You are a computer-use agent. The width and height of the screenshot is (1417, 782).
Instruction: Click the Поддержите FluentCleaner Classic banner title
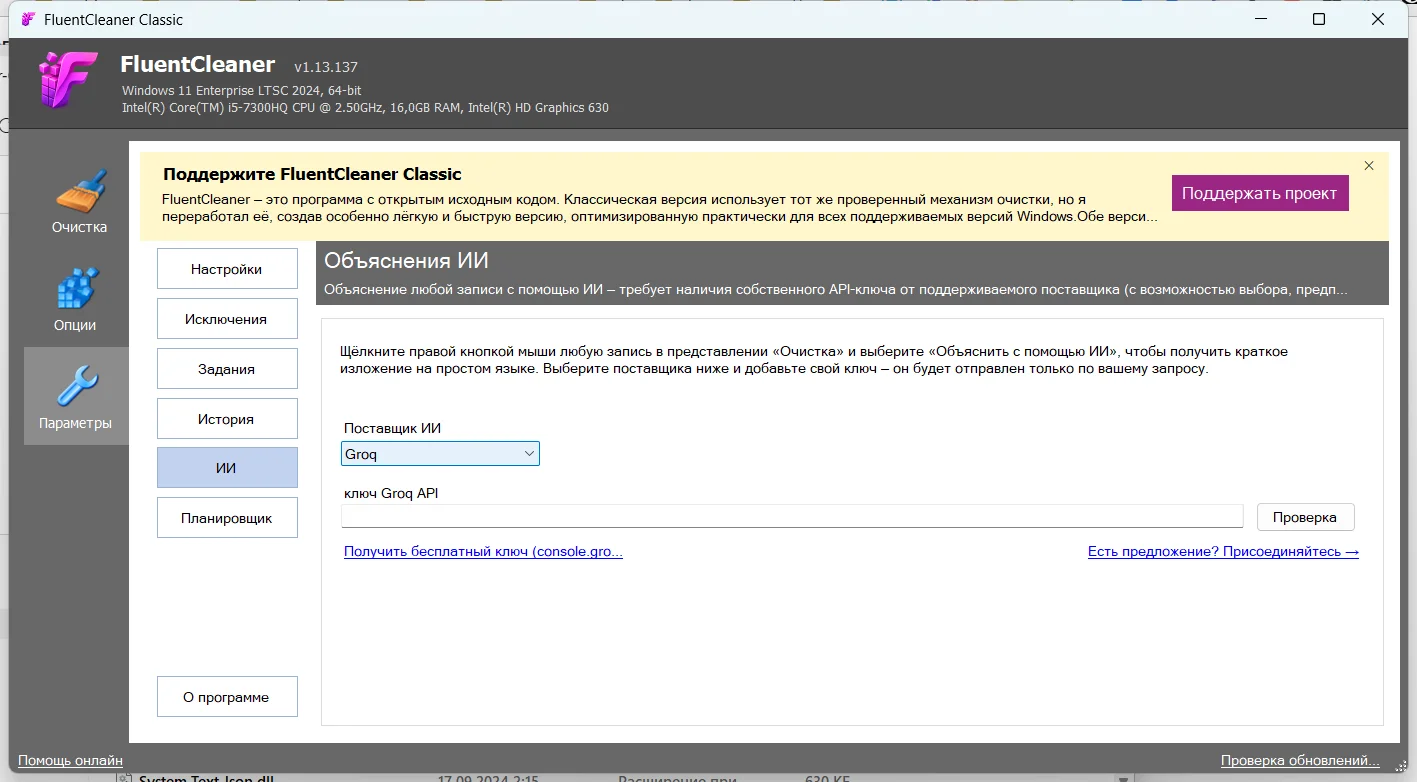pyautogui.click(x=312, y=174)
